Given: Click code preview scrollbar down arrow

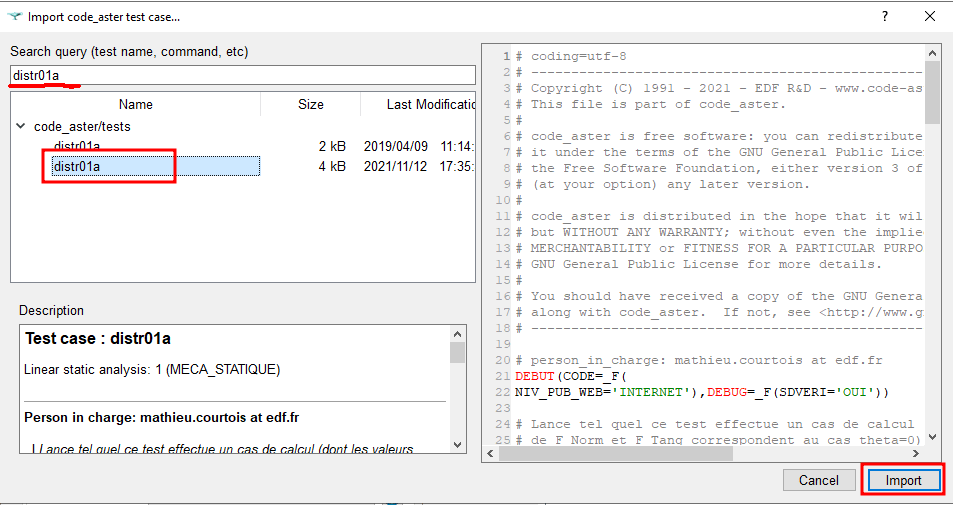Looking at the screenshot, I should [932, 437].
